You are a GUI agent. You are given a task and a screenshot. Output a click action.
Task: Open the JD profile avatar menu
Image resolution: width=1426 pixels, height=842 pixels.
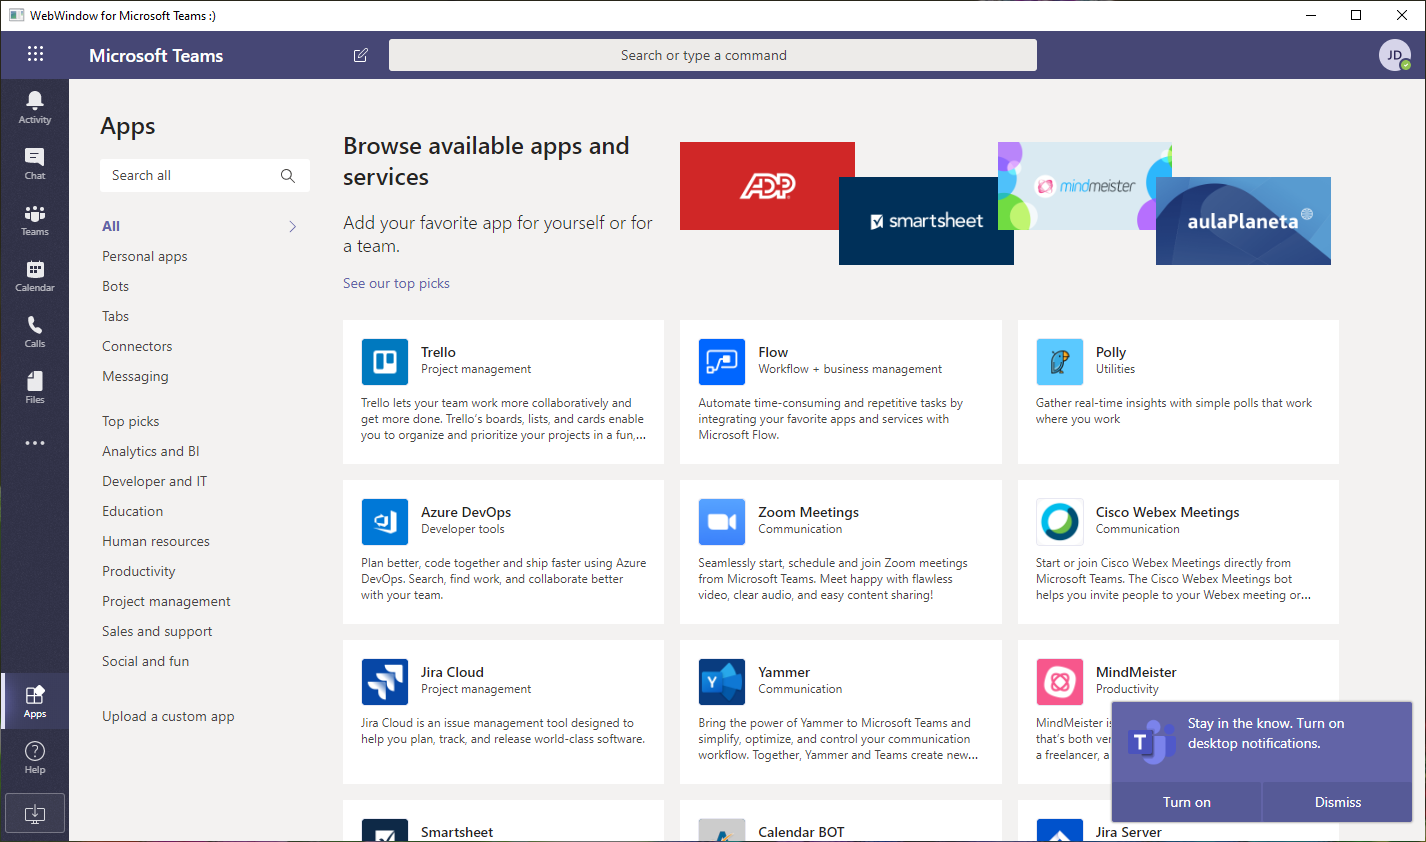(1395, 55)
